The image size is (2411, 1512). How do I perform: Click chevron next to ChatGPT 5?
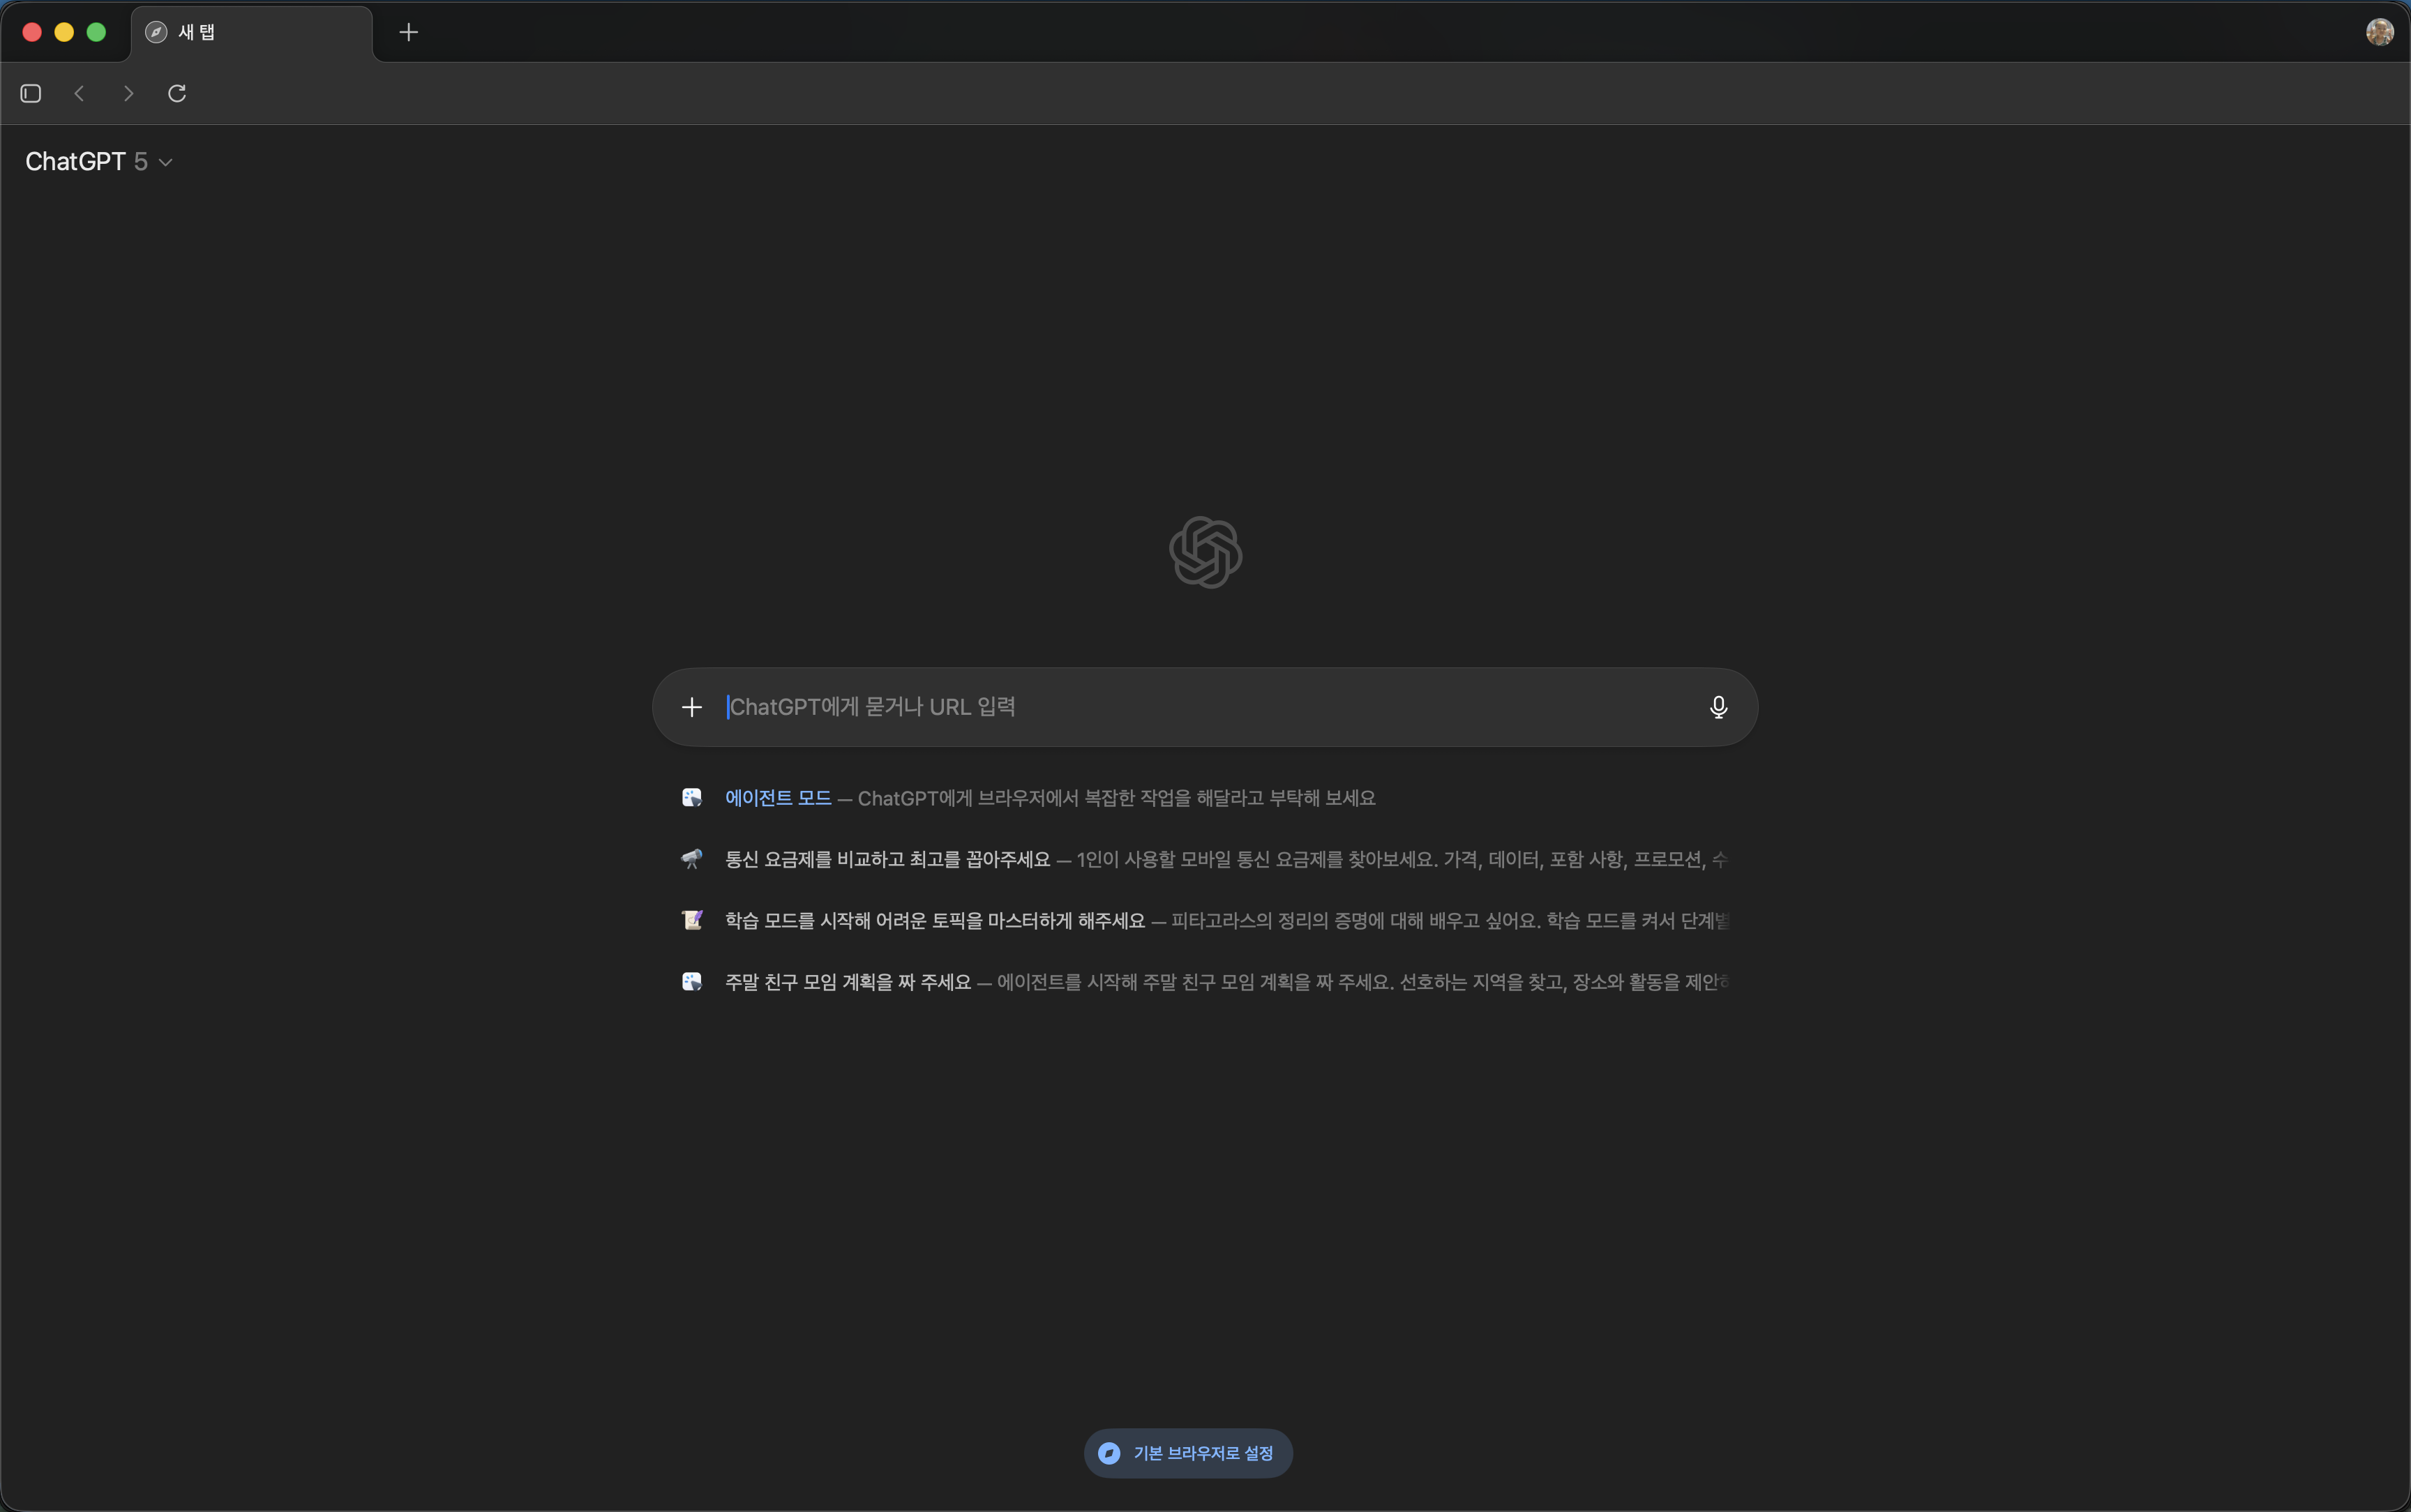[166, 162]
